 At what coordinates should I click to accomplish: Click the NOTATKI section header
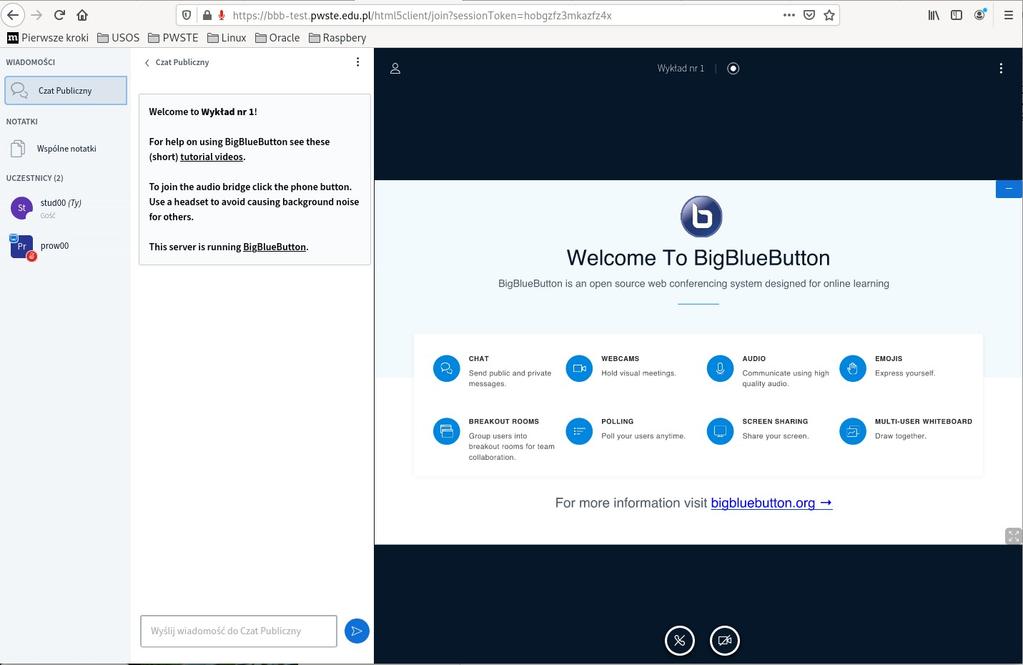tap(22, 121)
